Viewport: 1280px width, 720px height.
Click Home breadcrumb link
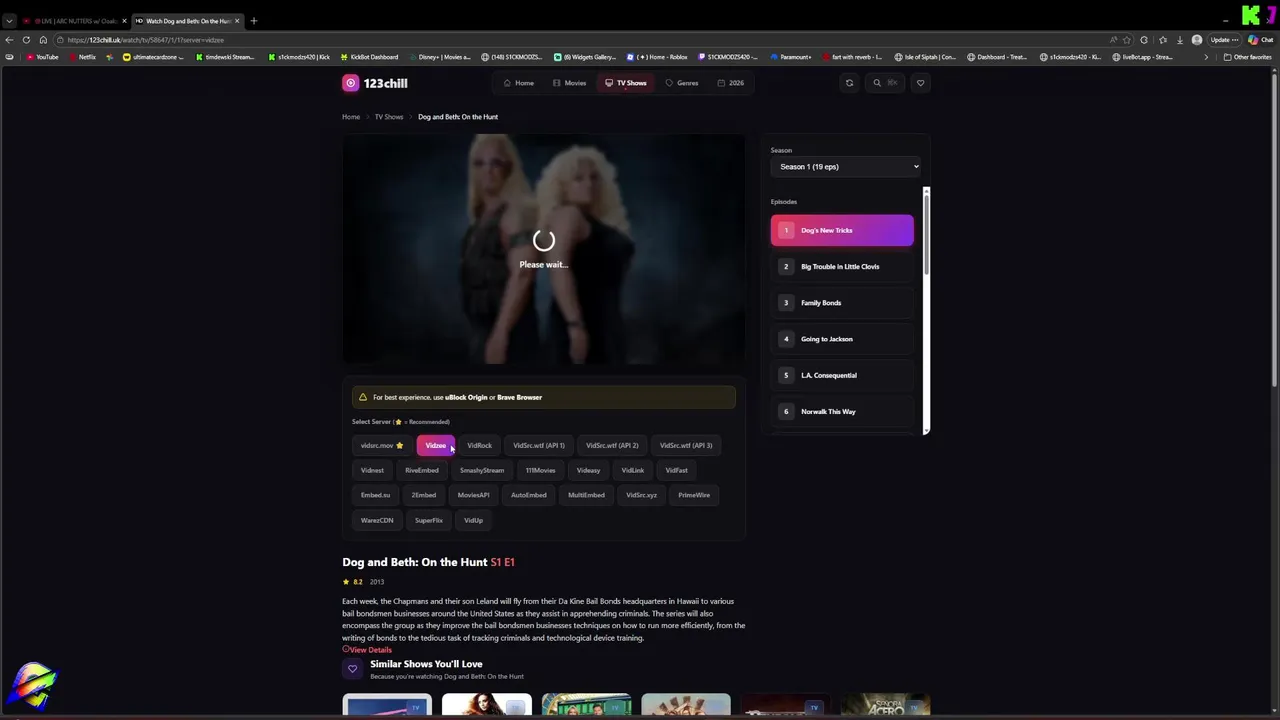pos(351,117)
